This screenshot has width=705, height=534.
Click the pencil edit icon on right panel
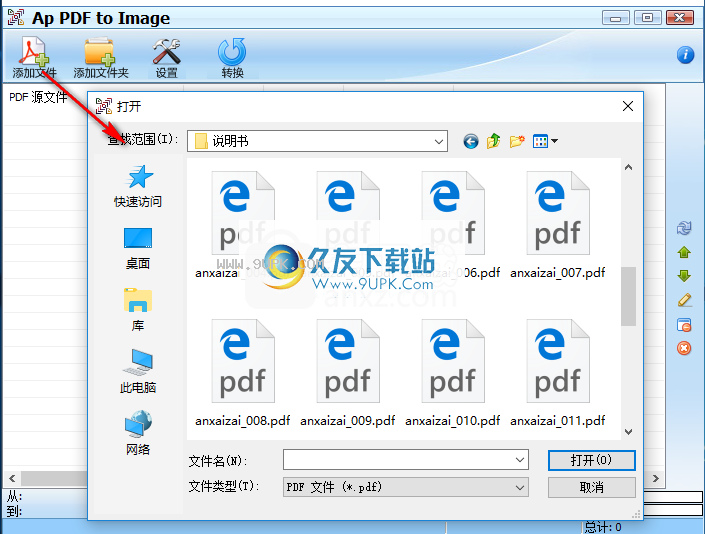pyautogui.click(x=684, y=300)
